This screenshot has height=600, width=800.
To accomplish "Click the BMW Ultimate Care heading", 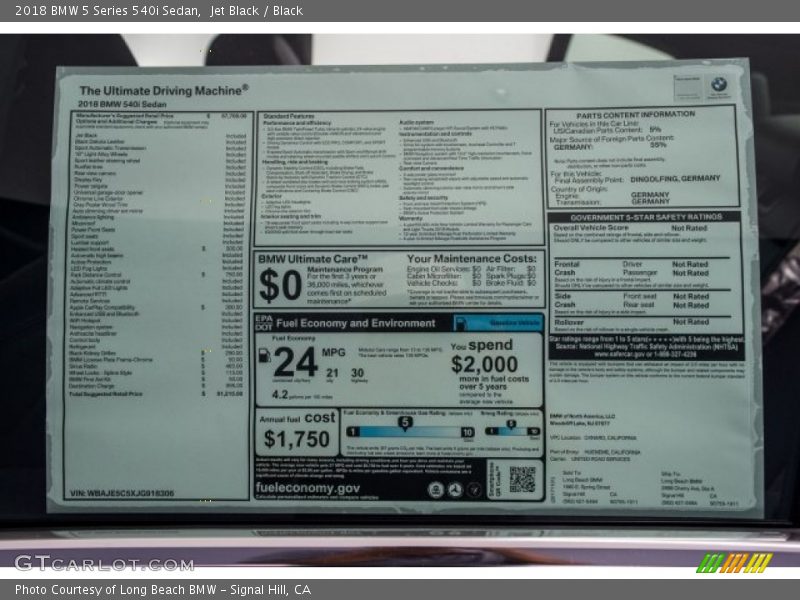I will (x=313, y=259).
